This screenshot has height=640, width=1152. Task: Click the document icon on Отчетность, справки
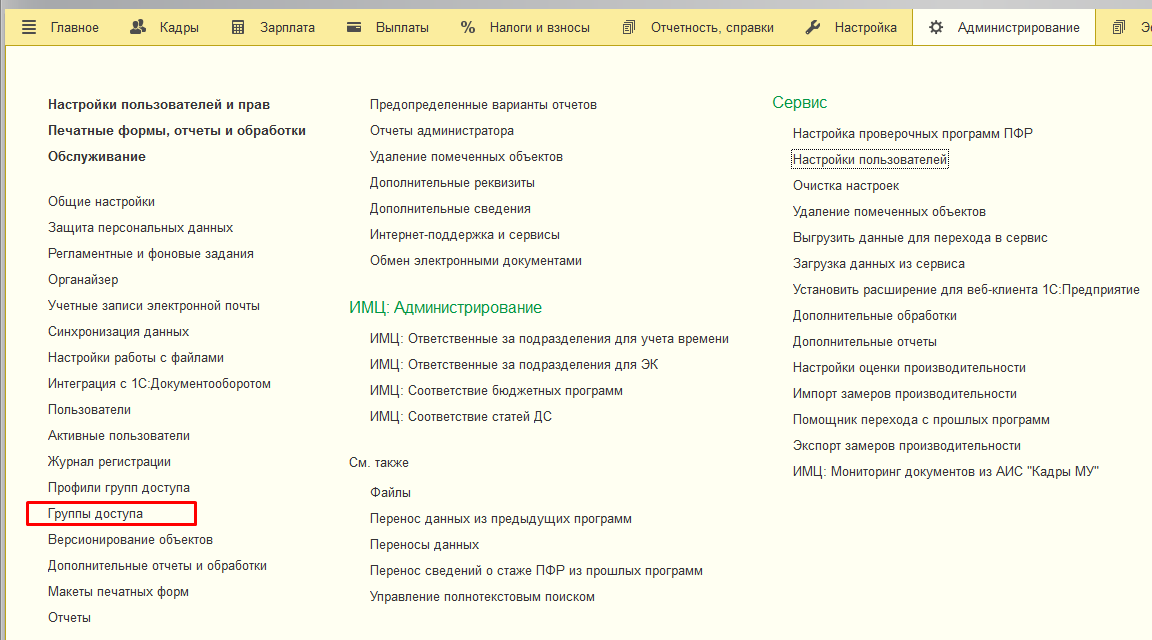pyautogui.click(x=629, y=27)
